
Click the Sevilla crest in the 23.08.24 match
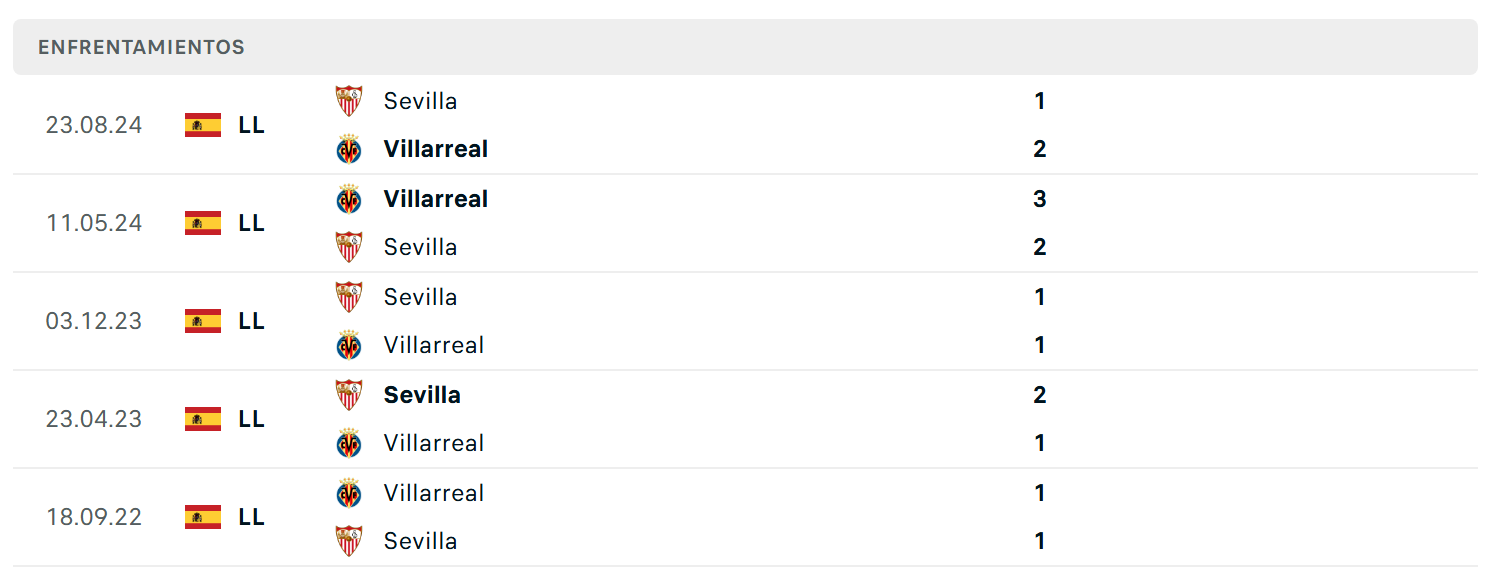(348, 101)
